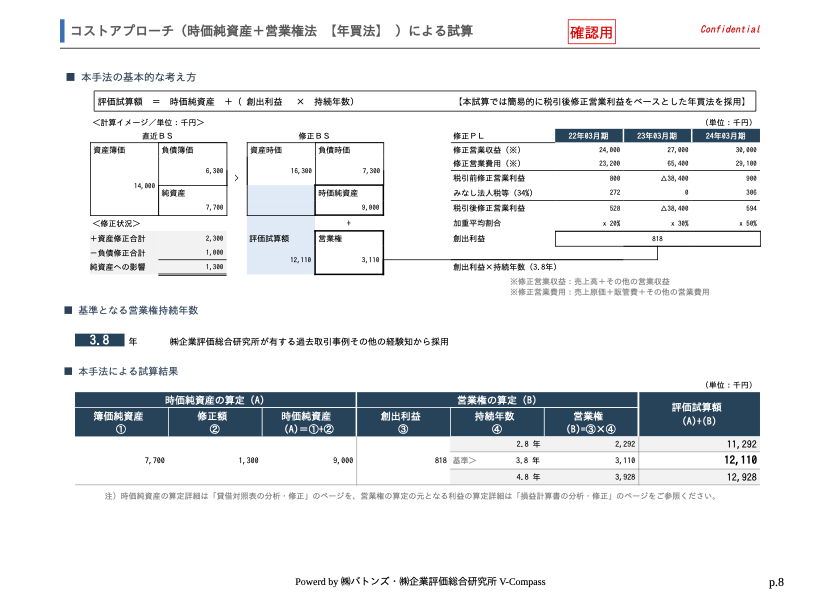Select the heading 本手法による試算結果
840x594 pixels.
128,371
